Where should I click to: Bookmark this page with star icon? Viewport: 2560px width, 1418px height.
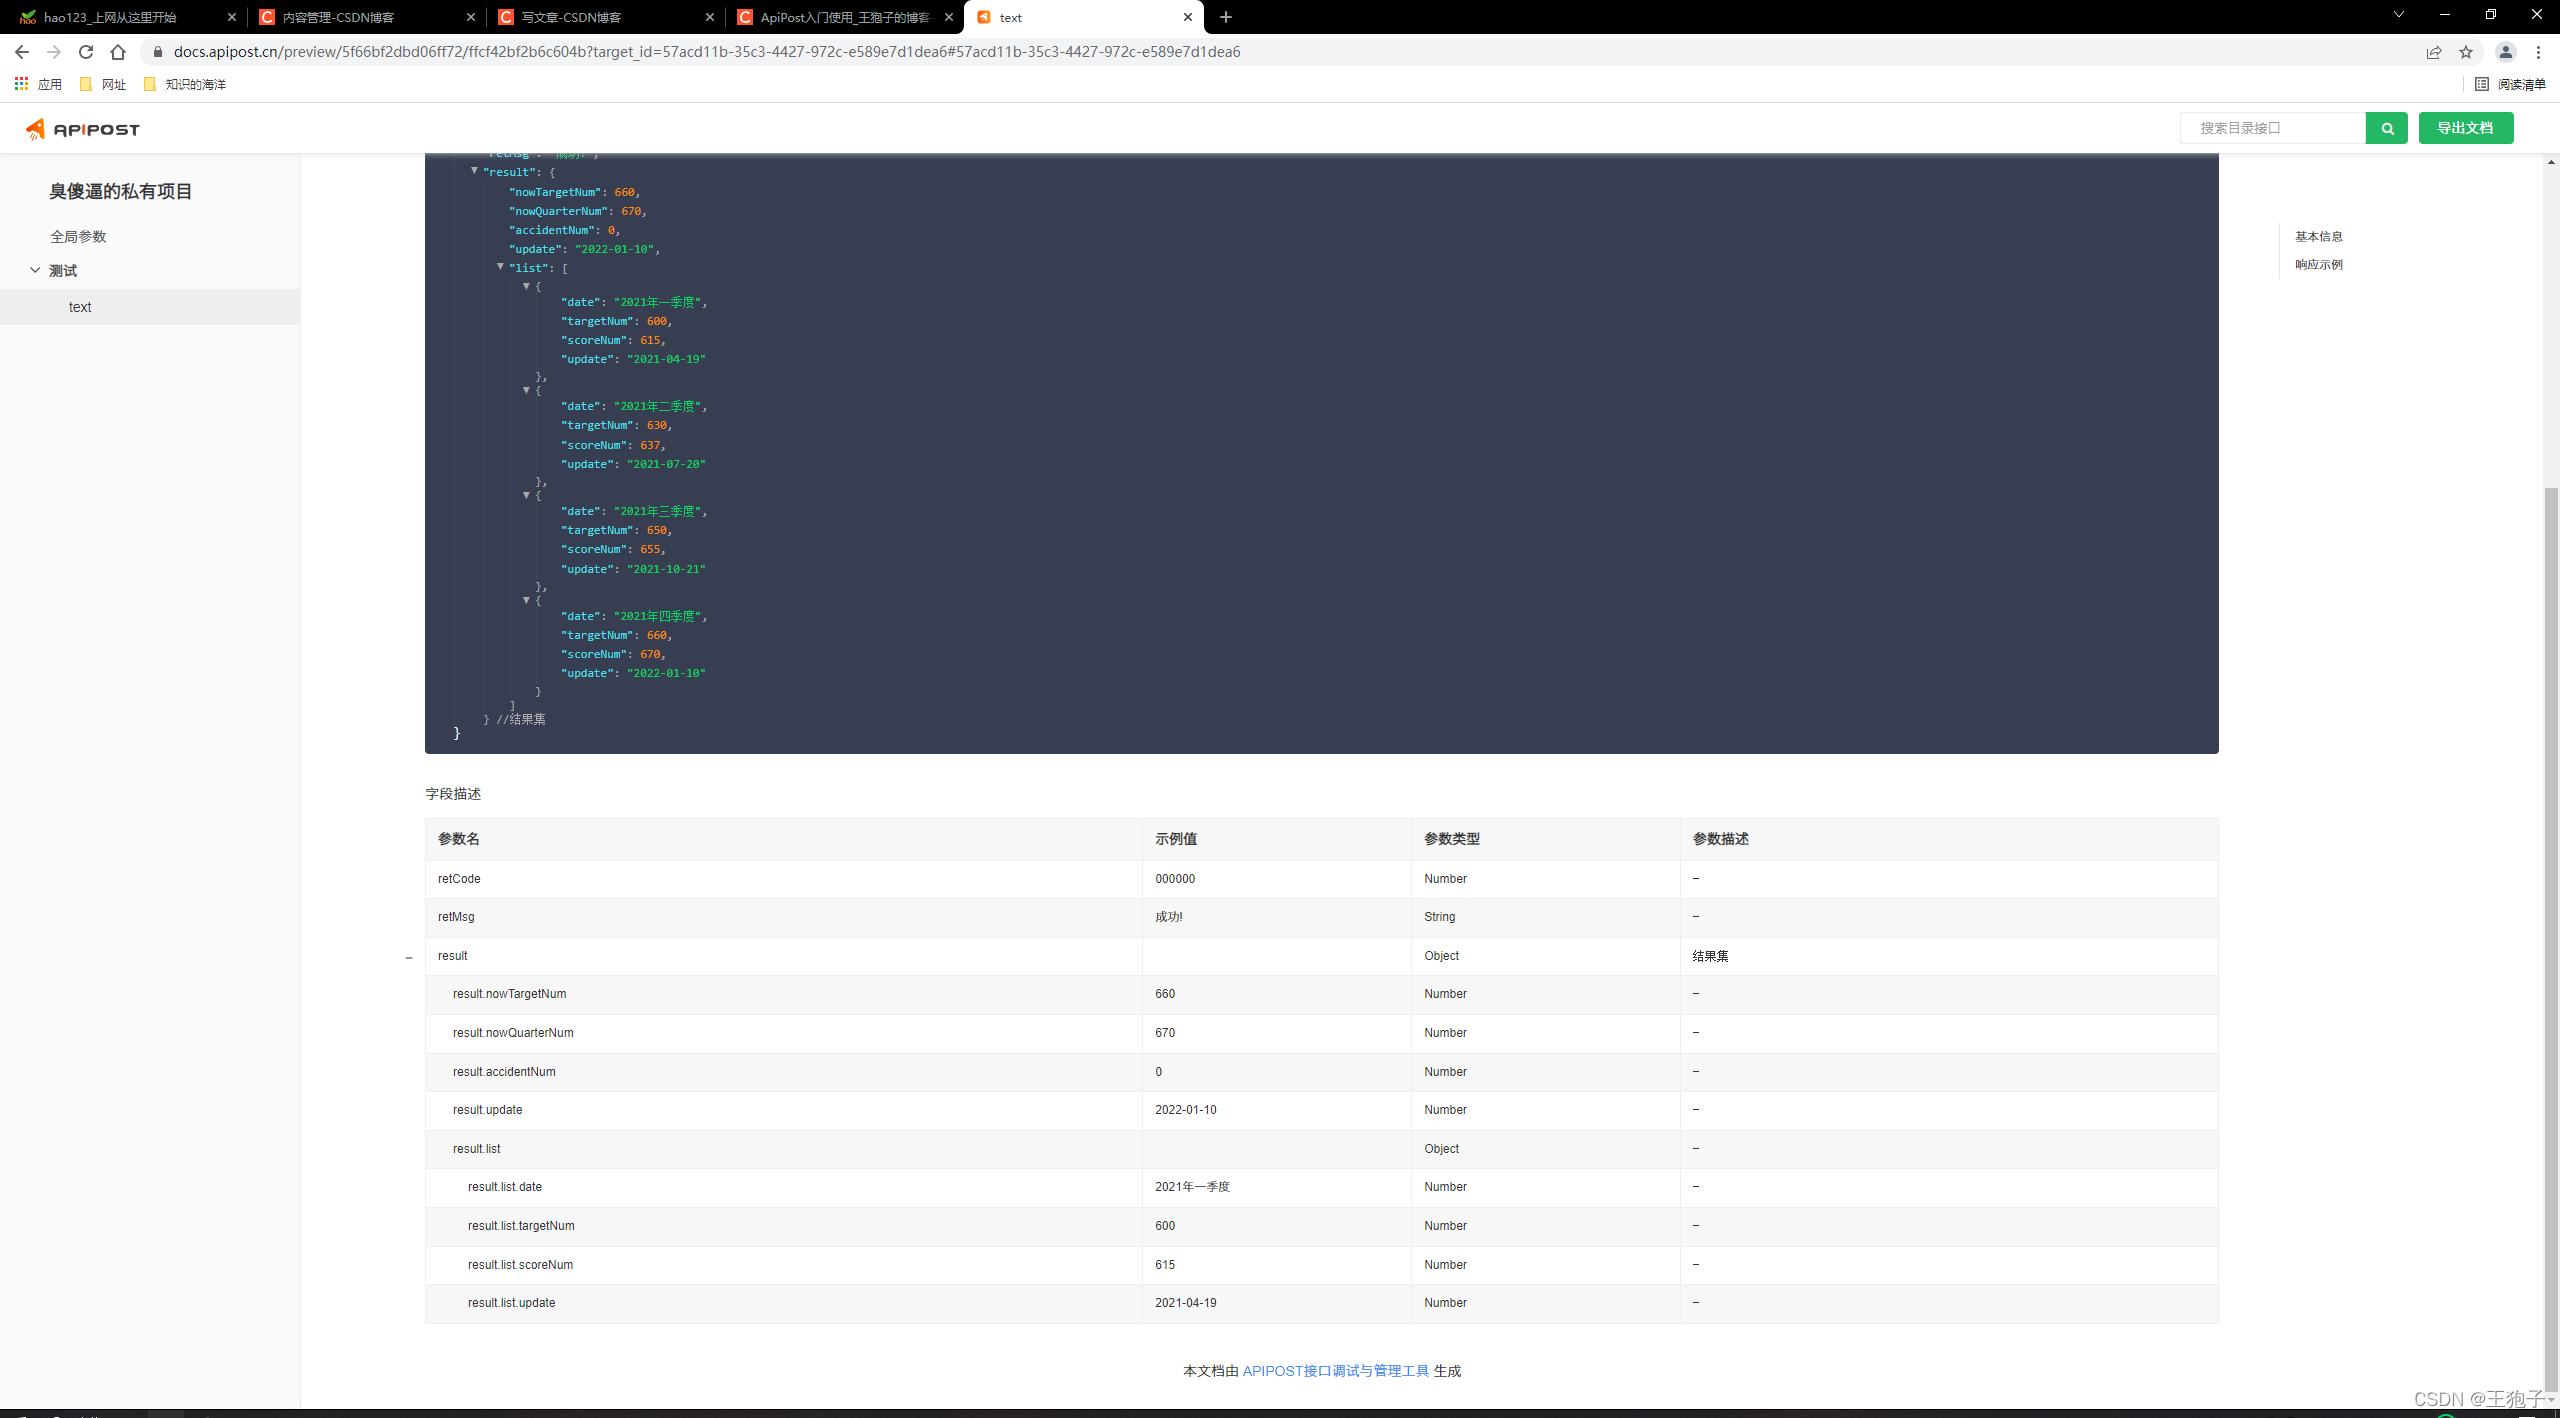coord(2466,52)
